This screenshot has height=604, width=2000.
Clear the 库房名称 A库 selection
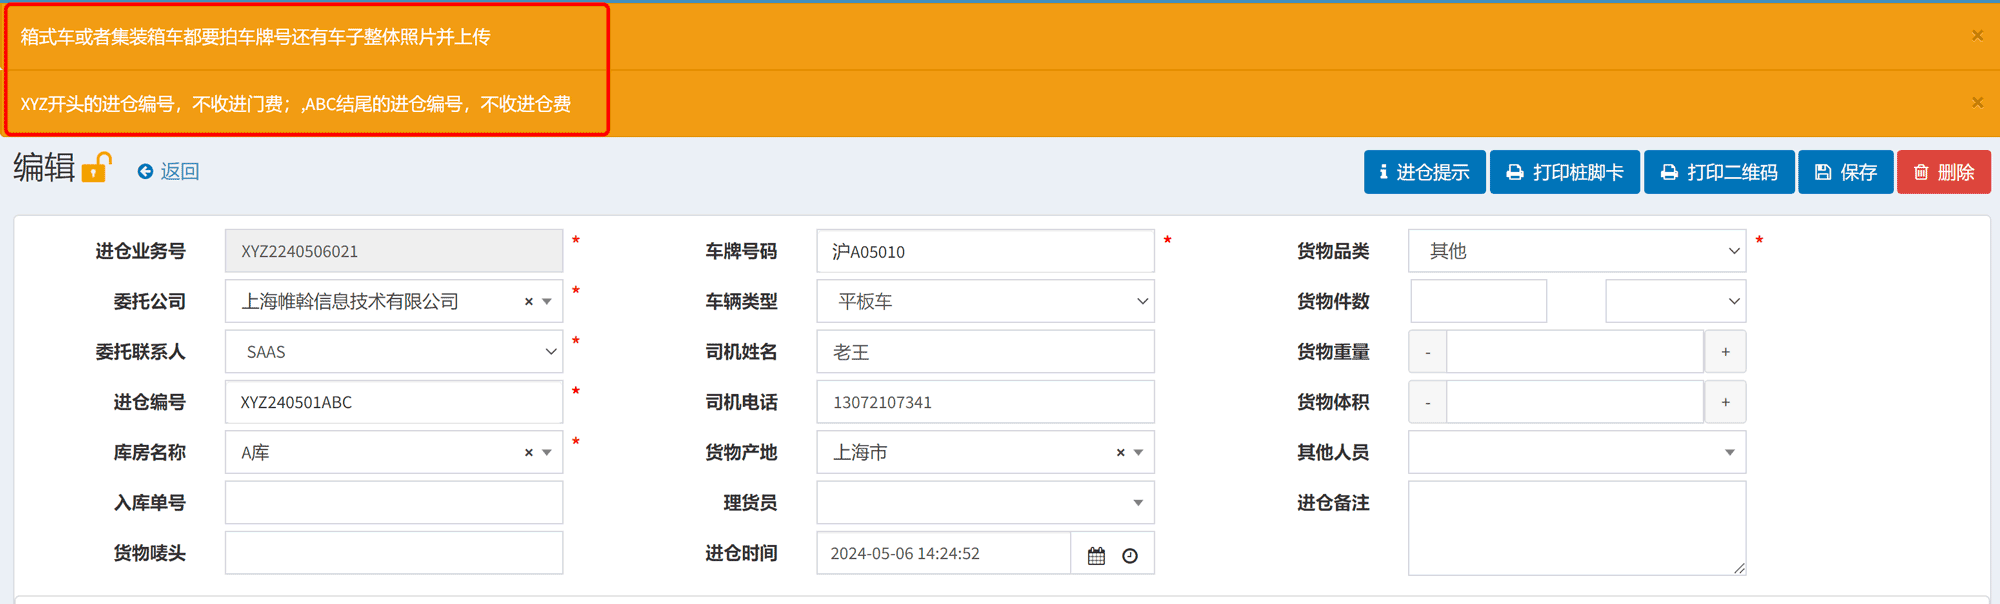tap(528, 453)
